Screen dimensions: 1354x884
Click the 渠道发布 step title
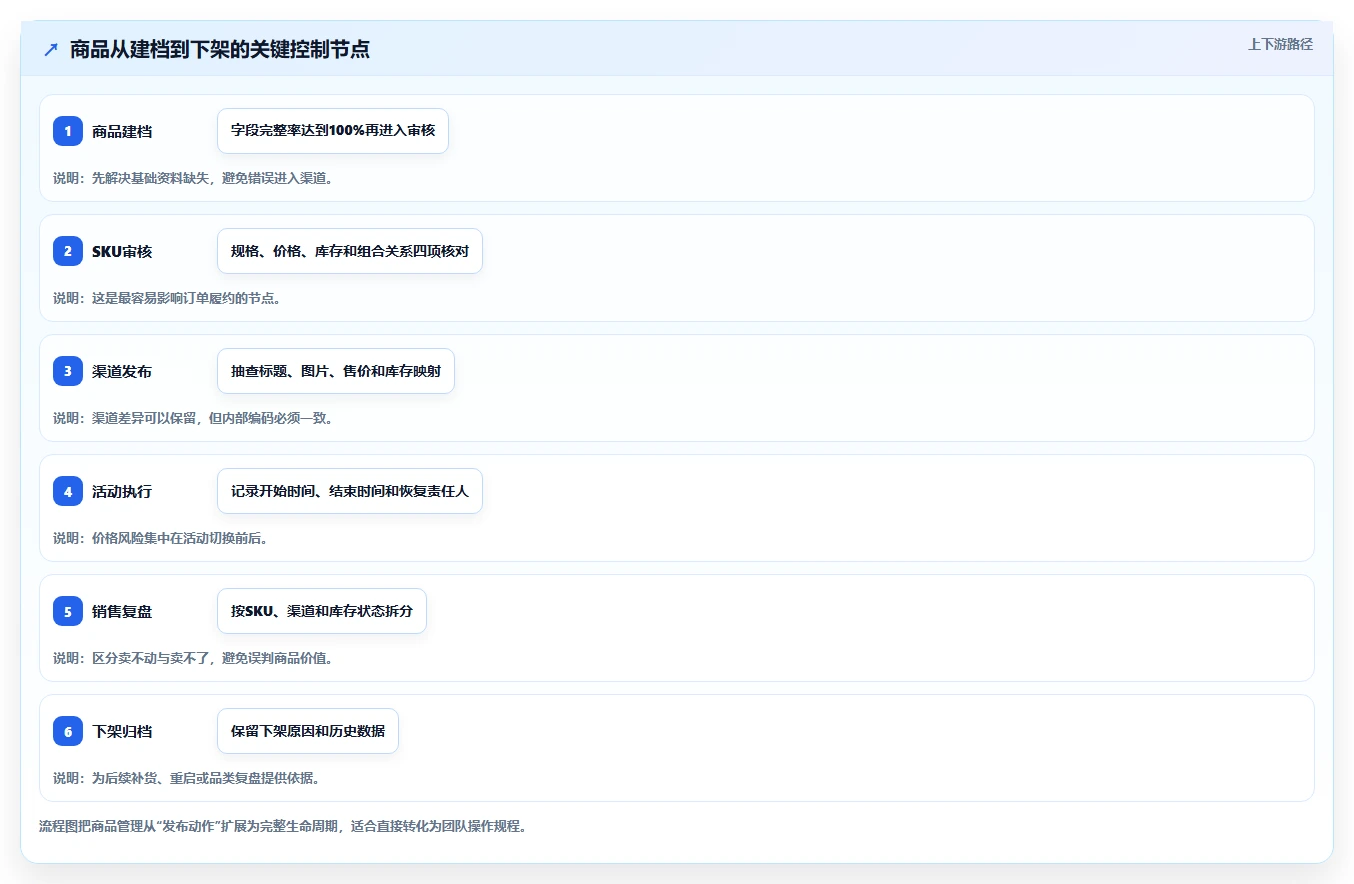[122, 372]
